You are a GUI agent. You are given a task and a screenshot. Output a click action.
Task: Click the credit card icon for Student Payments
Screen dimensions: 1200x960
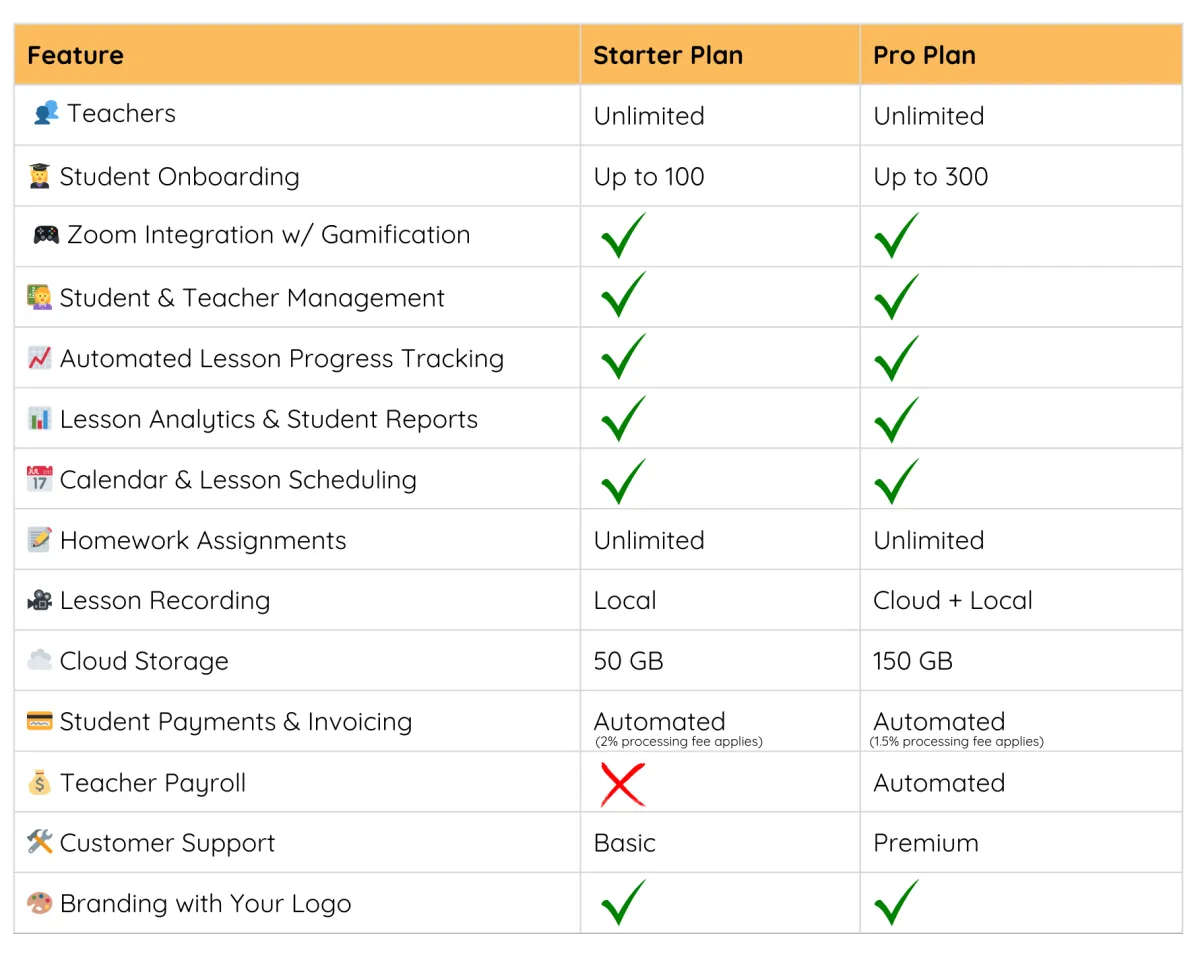(x=39, y=721)
